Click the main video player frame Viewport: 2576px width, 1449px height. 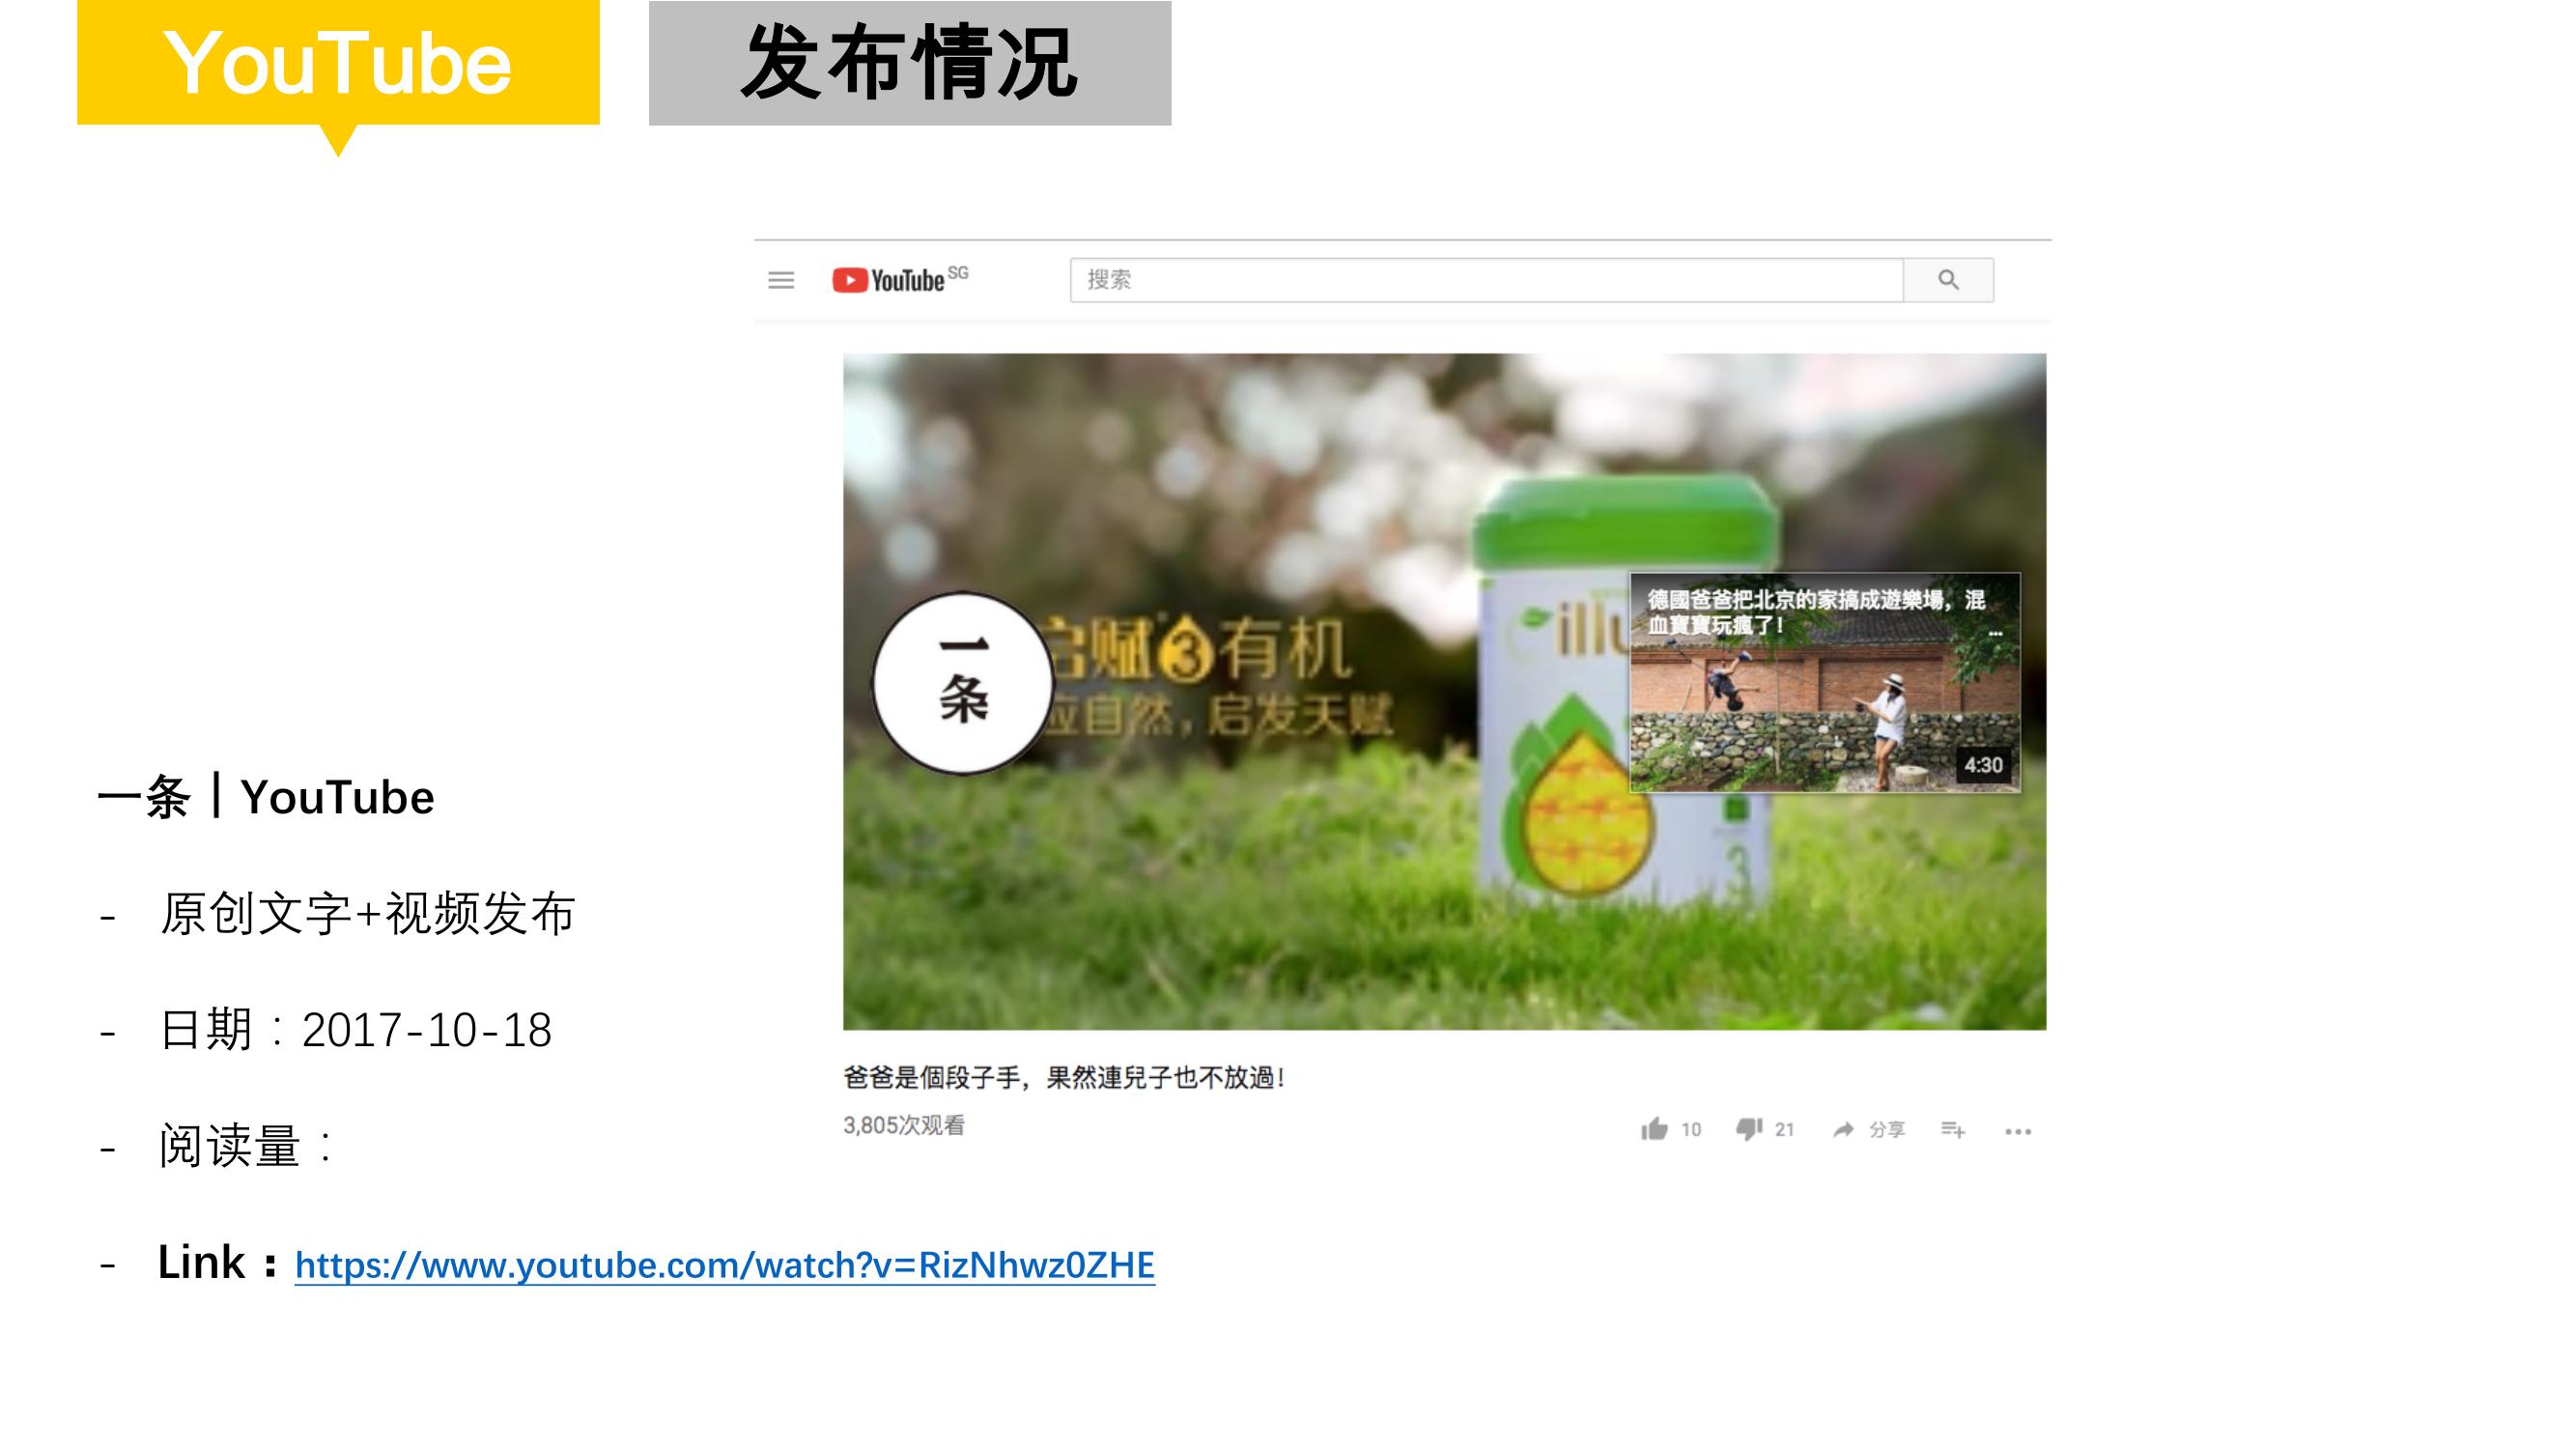coord(1444,691)
